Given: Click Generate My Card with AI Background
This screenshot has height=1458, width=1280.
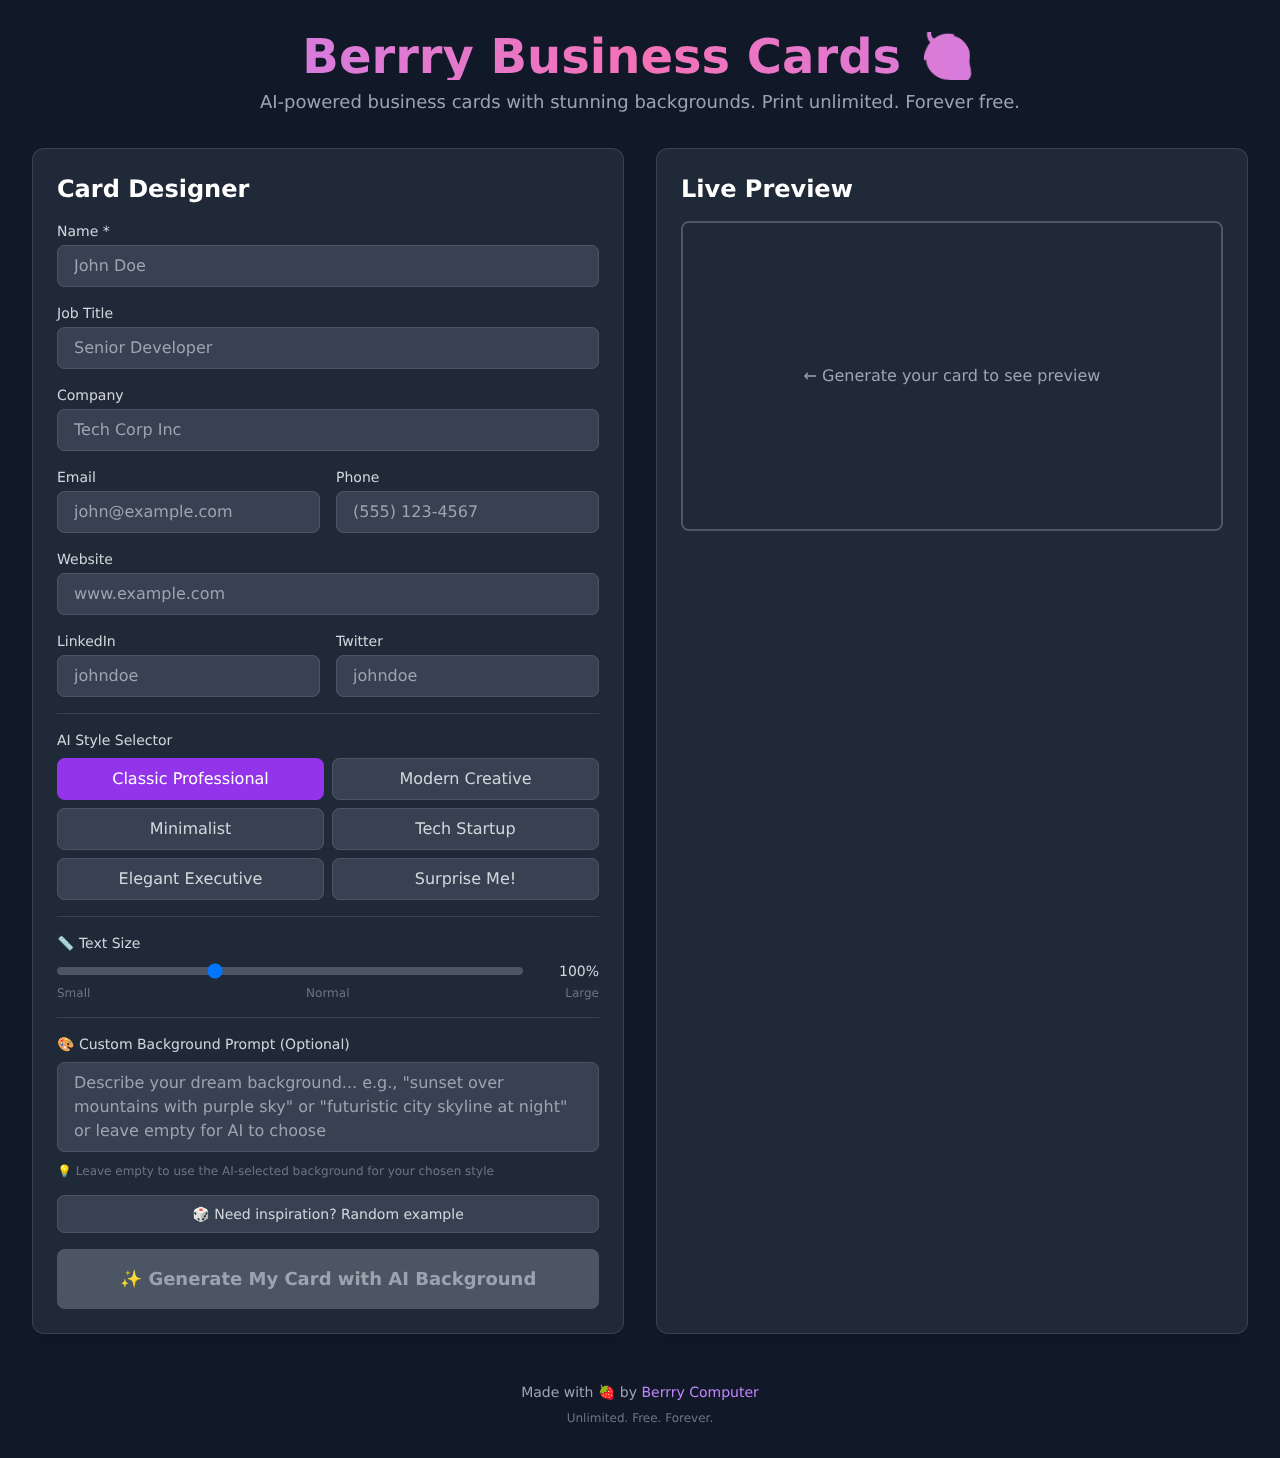Looking at the screenshot, I should [x=327, y=1278].
